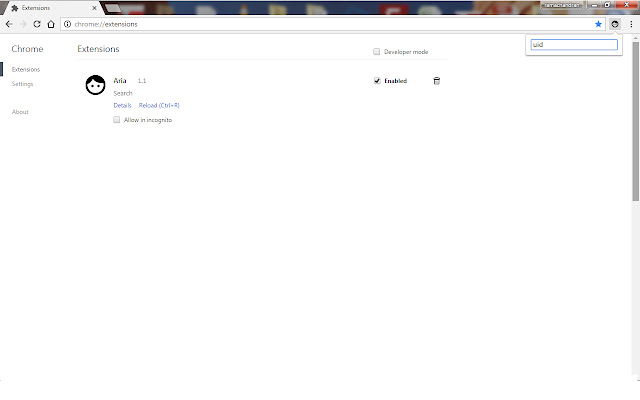Image resolution: width=640 pixels, height=400 pixels.
Task: Open the Details link for Aria
Action: [122, 105]
